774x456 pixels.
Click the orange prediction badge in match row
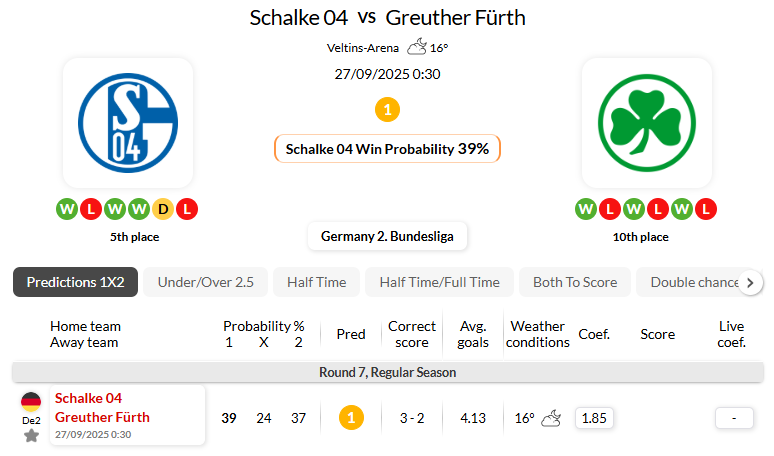(351, 418)
